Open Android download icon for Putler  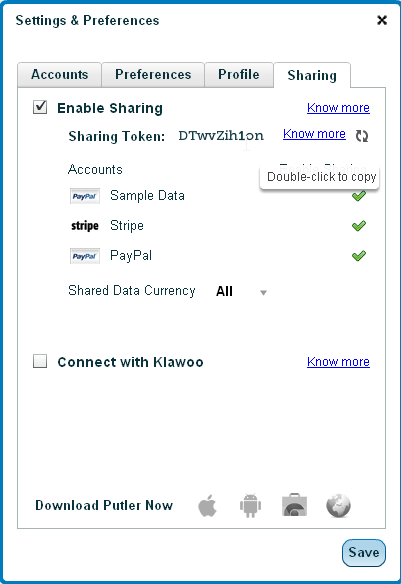click(x=250, y=505)
